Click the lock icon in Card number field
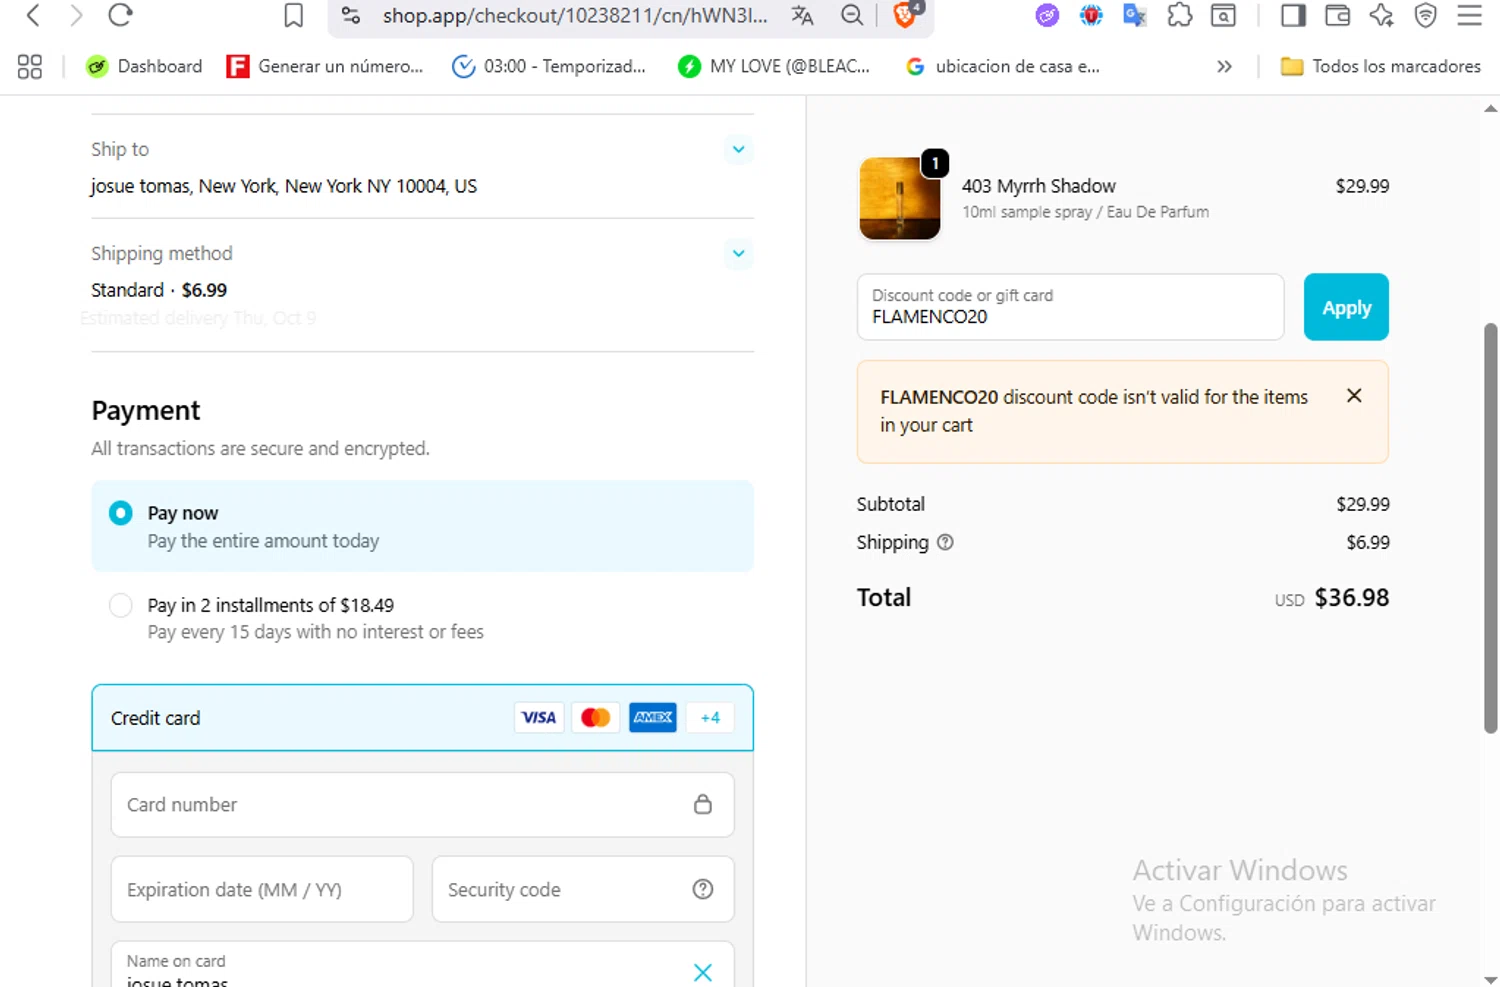The height and width of the screenshot is (987, 1500). point(703,804)
